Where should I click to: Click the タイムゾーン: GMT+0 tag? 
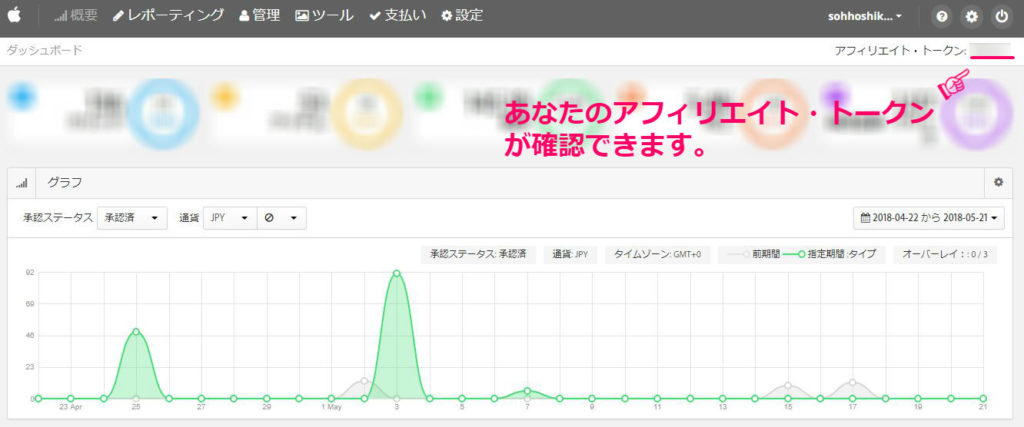tap(657, 255)
